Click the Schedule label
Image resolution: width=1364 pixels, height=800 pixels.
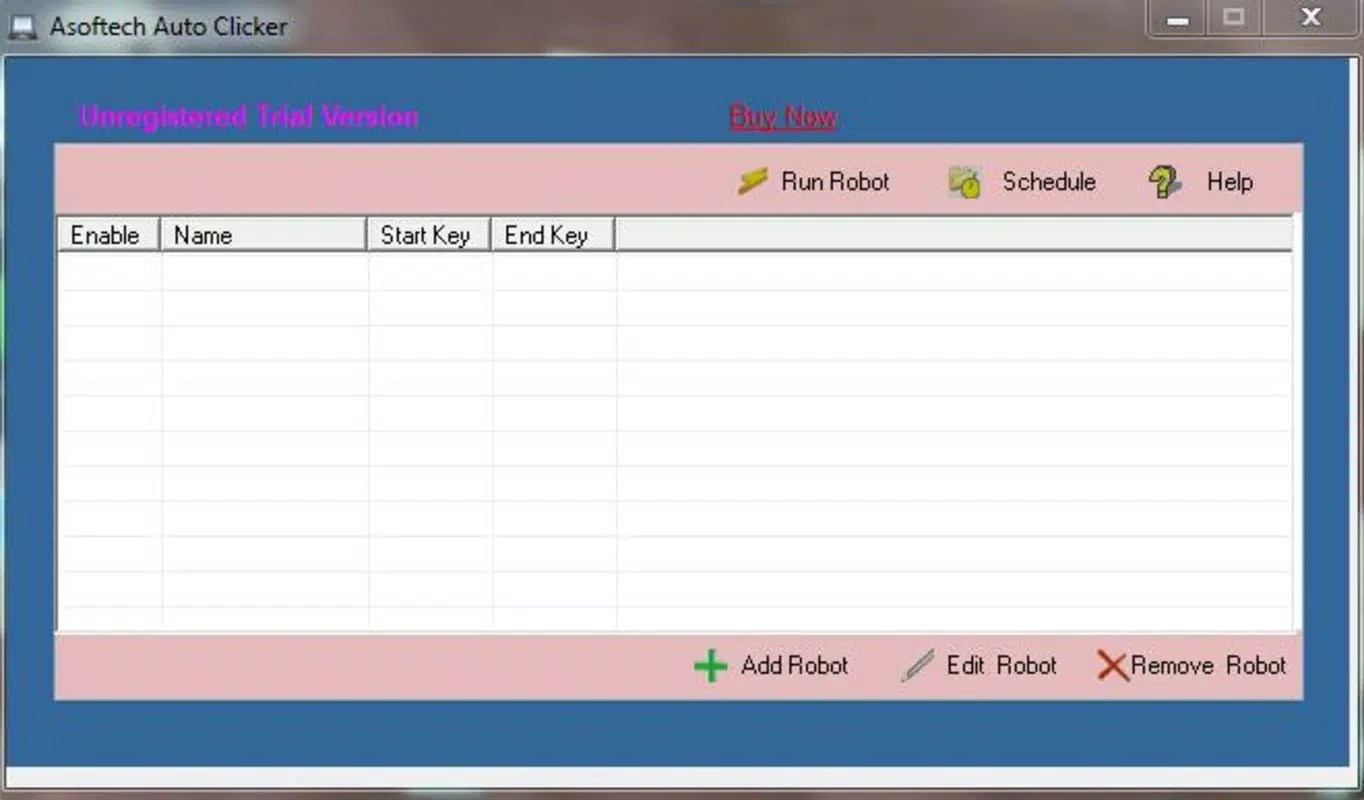[1049, 182]
